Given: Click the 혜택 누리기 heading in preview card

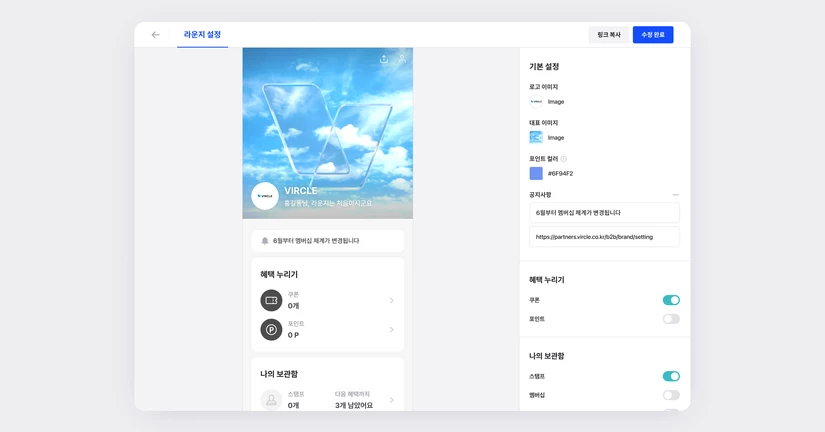Looking at the screenshot, I should click(279, 275).
